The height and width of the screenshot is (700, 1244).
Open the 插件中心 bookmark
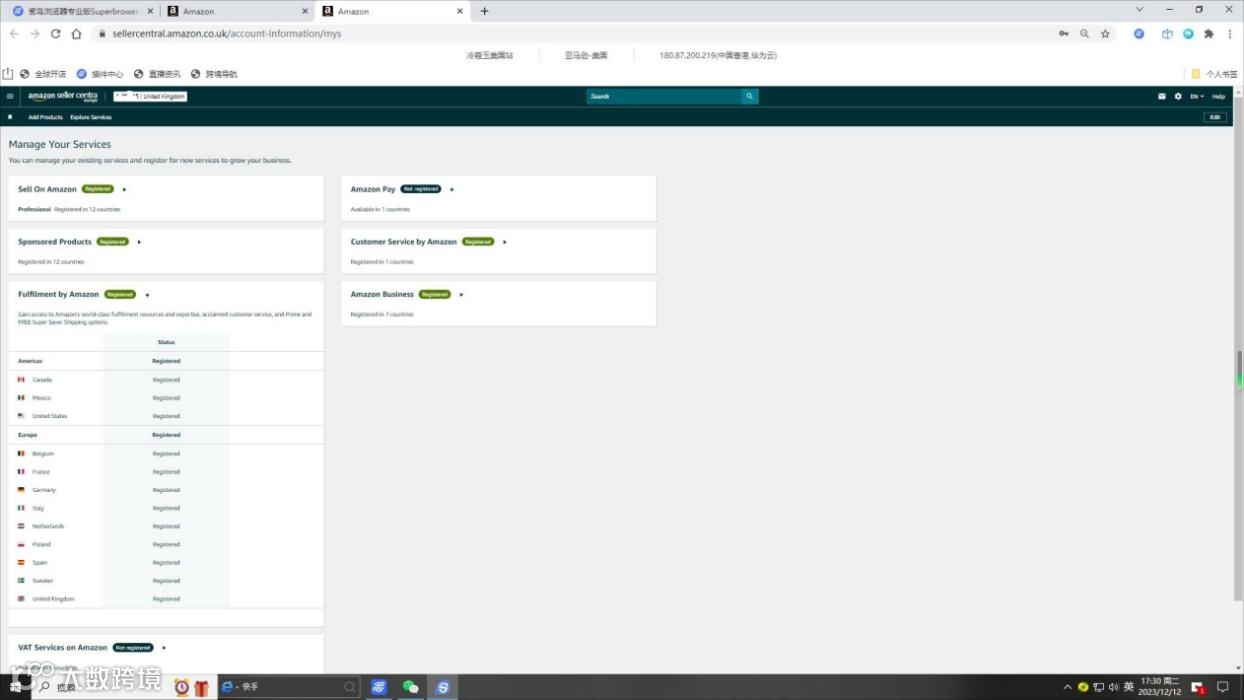coord(100,74)
